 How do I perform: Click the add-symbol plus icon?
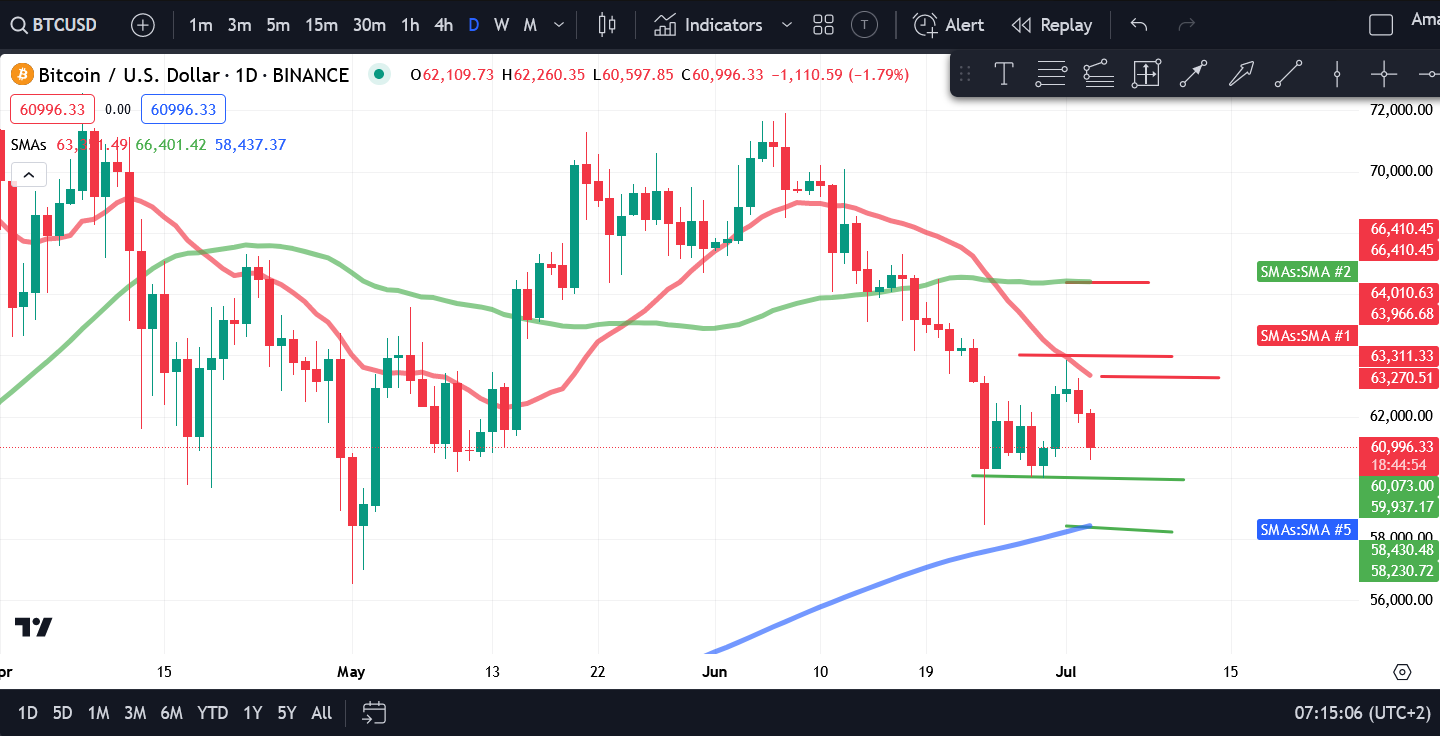pos(143,25)
